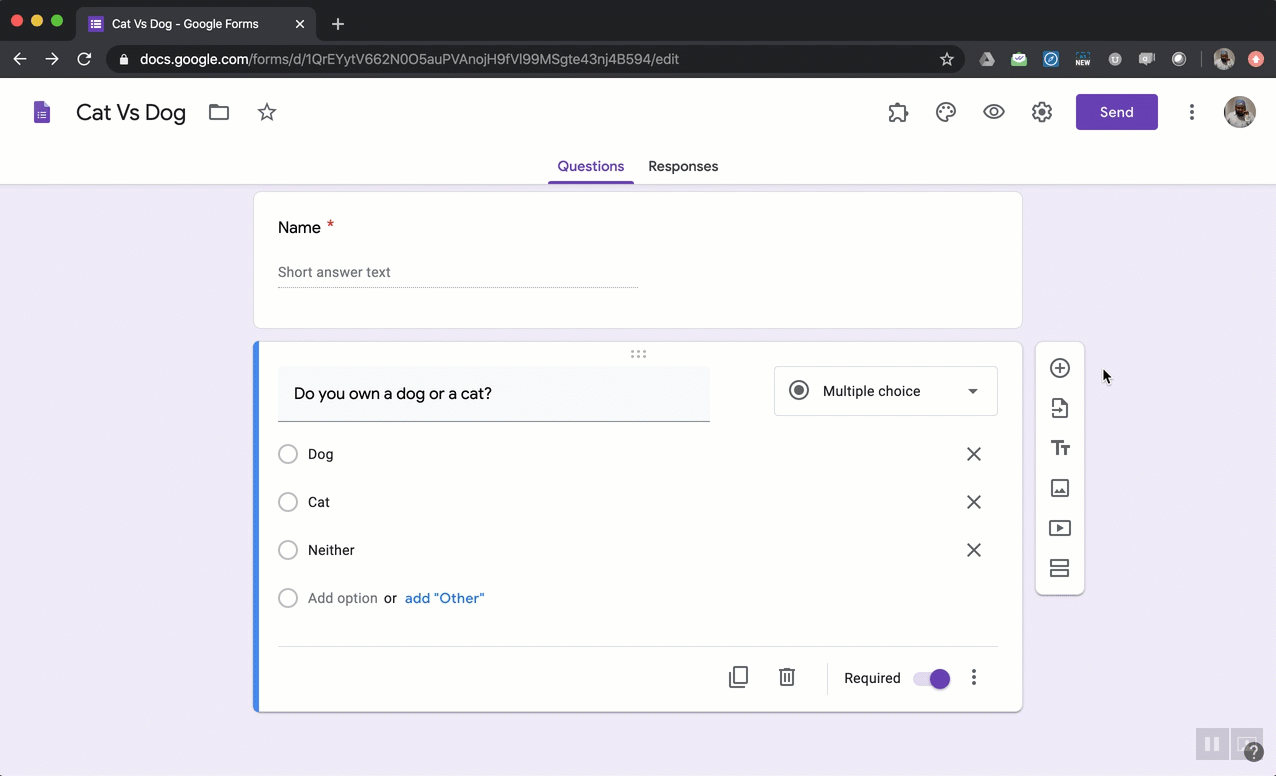Switch to the Responses tab
This screenshot has width=1276, height=776.
pyautogui.click(x=683, y=166)
